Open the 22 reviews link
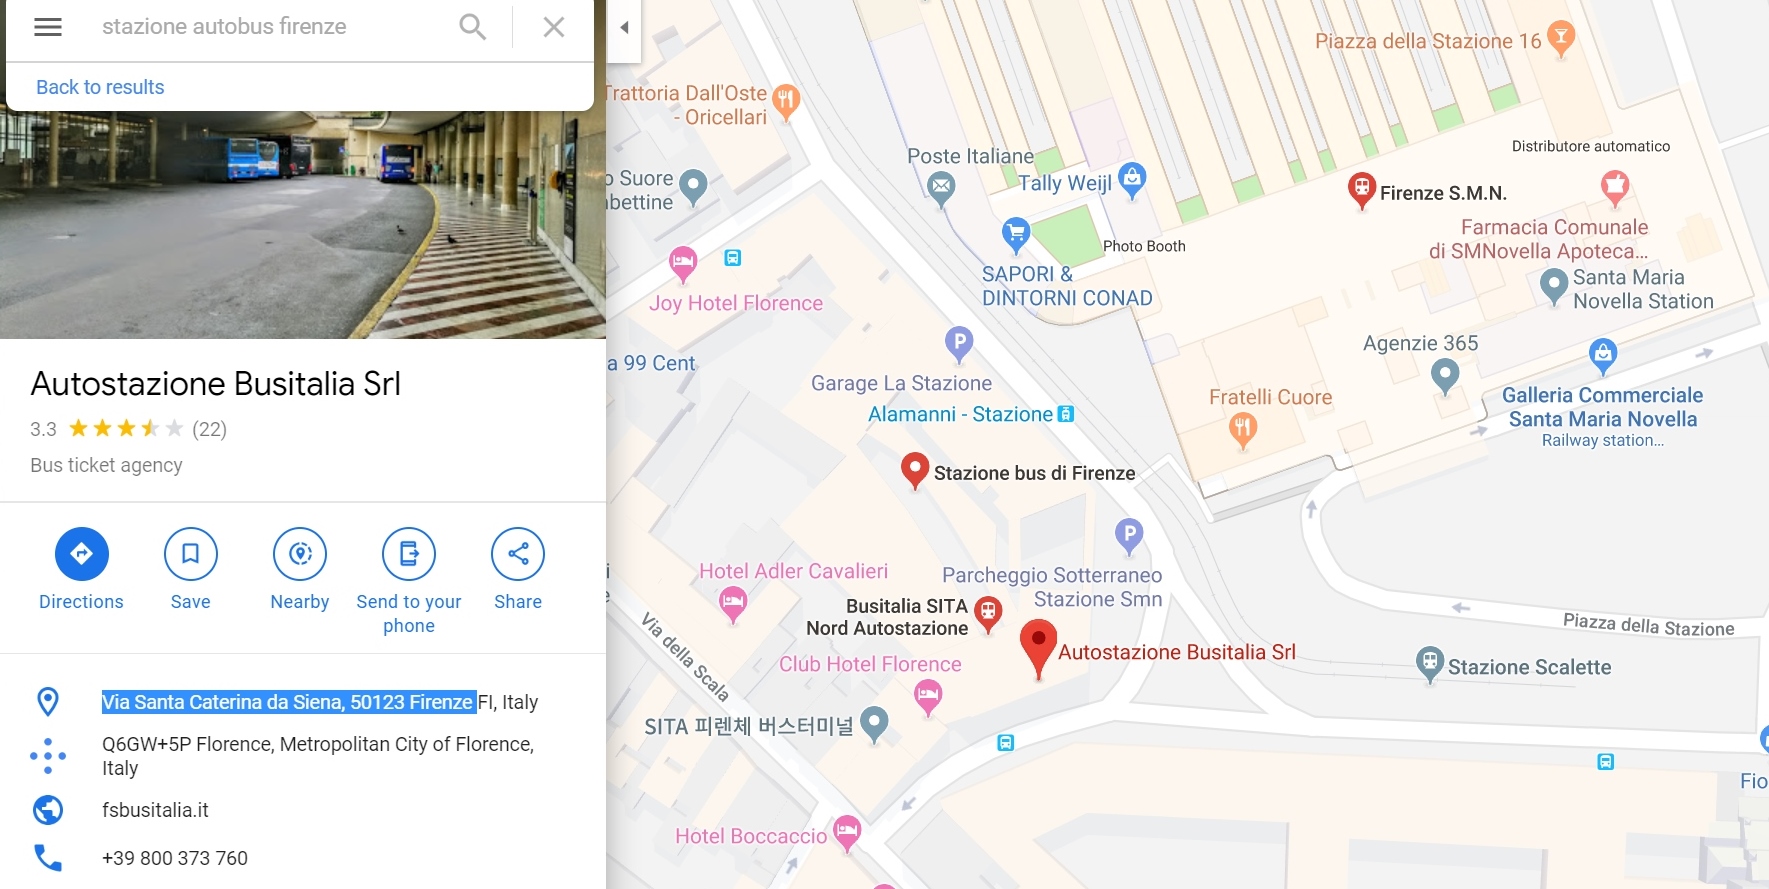This screenshot has width=1769, height=889. click(x=209, y=429)
